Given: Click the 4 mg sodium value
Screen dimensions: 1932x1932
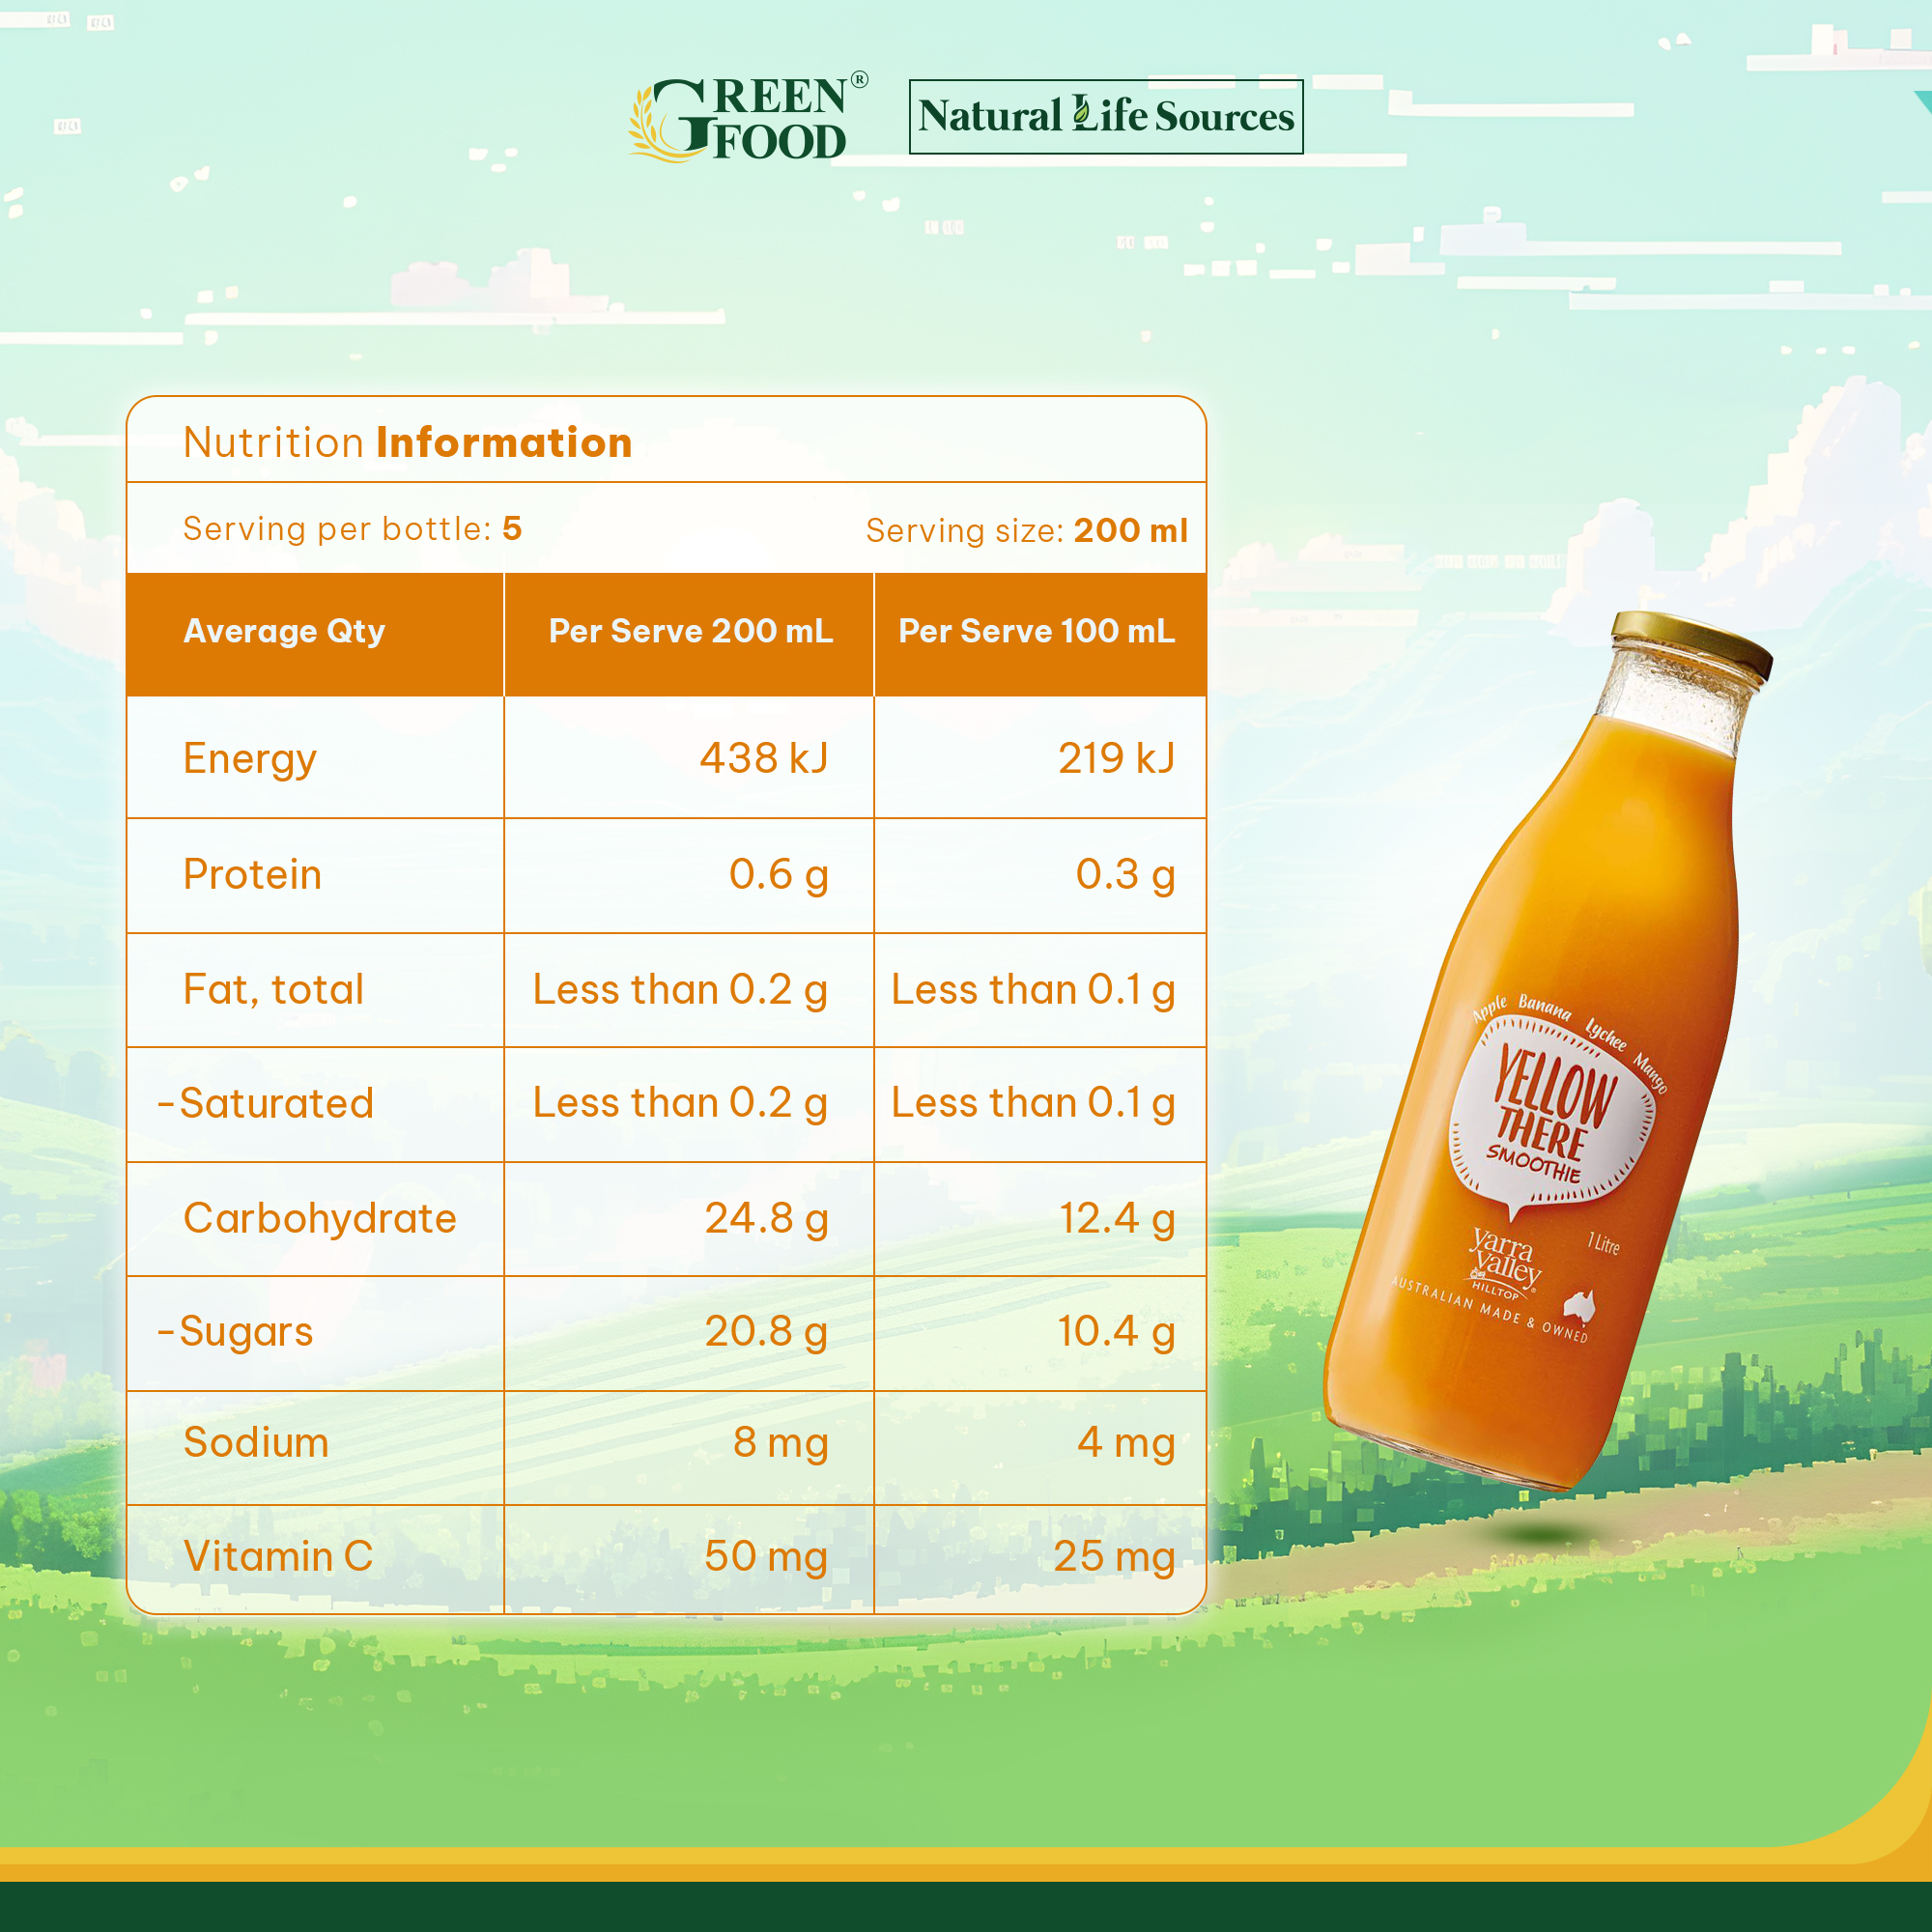Looking at the screenshot, I should click(x=1126, y=1444).
